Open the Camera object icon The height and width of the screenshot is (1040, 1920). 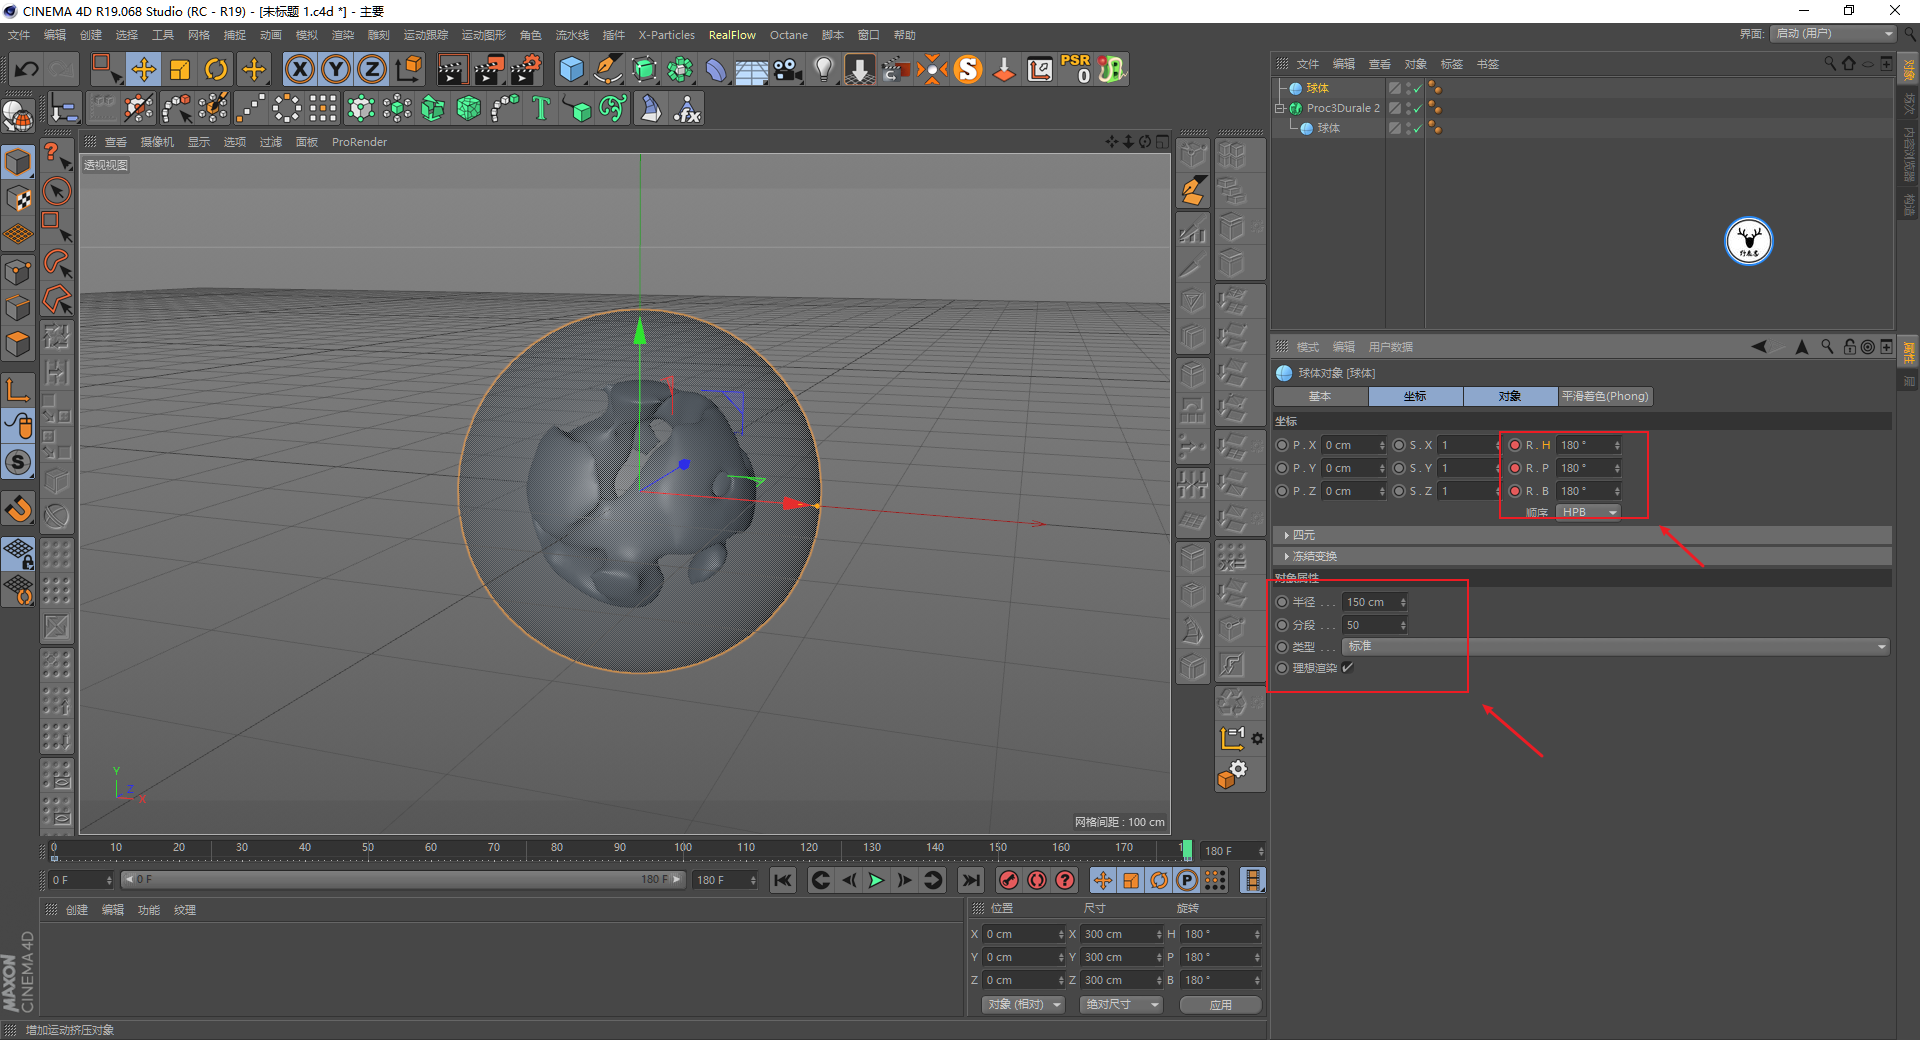pyautogui.click(x=788, y=69)
